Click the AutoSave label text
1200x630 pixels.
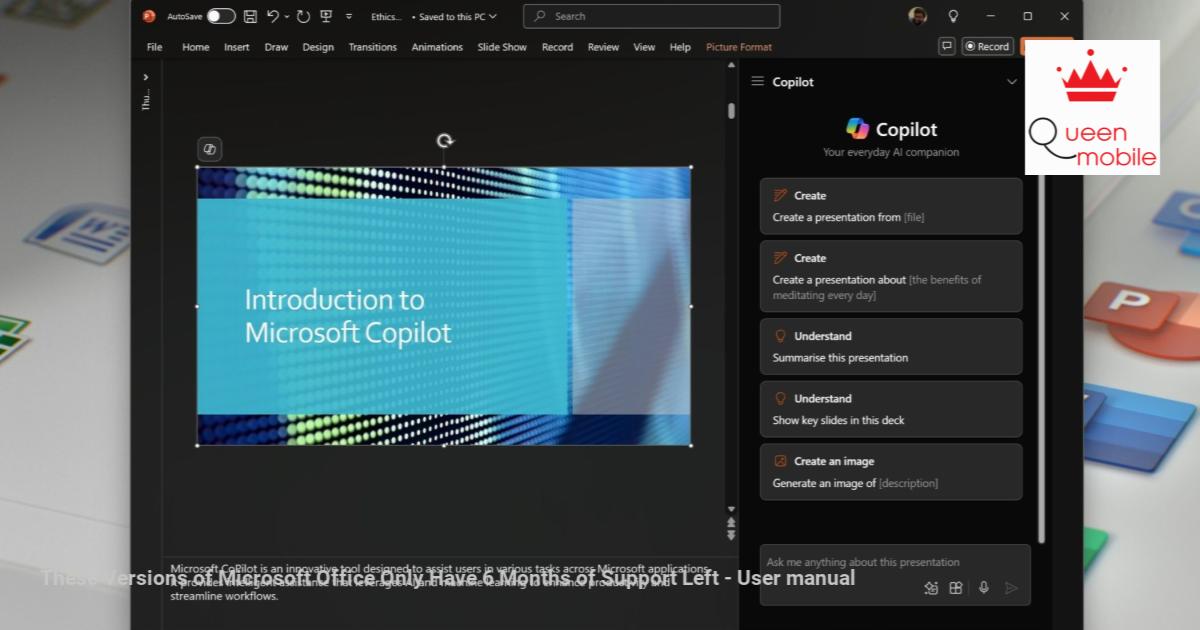coord(185,16)
